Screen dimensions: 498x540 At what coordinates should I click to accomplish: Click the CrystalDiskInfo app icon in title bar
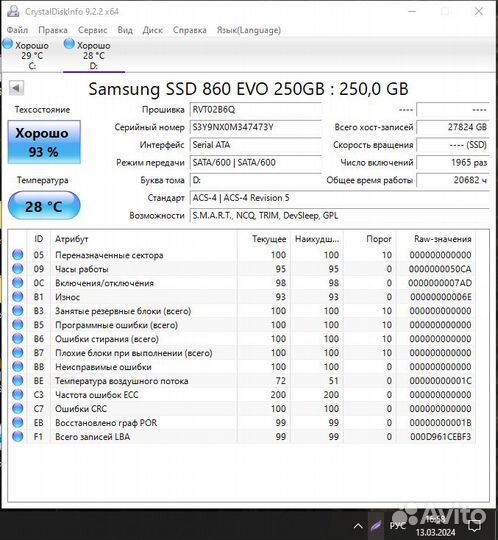click(13, 11)
